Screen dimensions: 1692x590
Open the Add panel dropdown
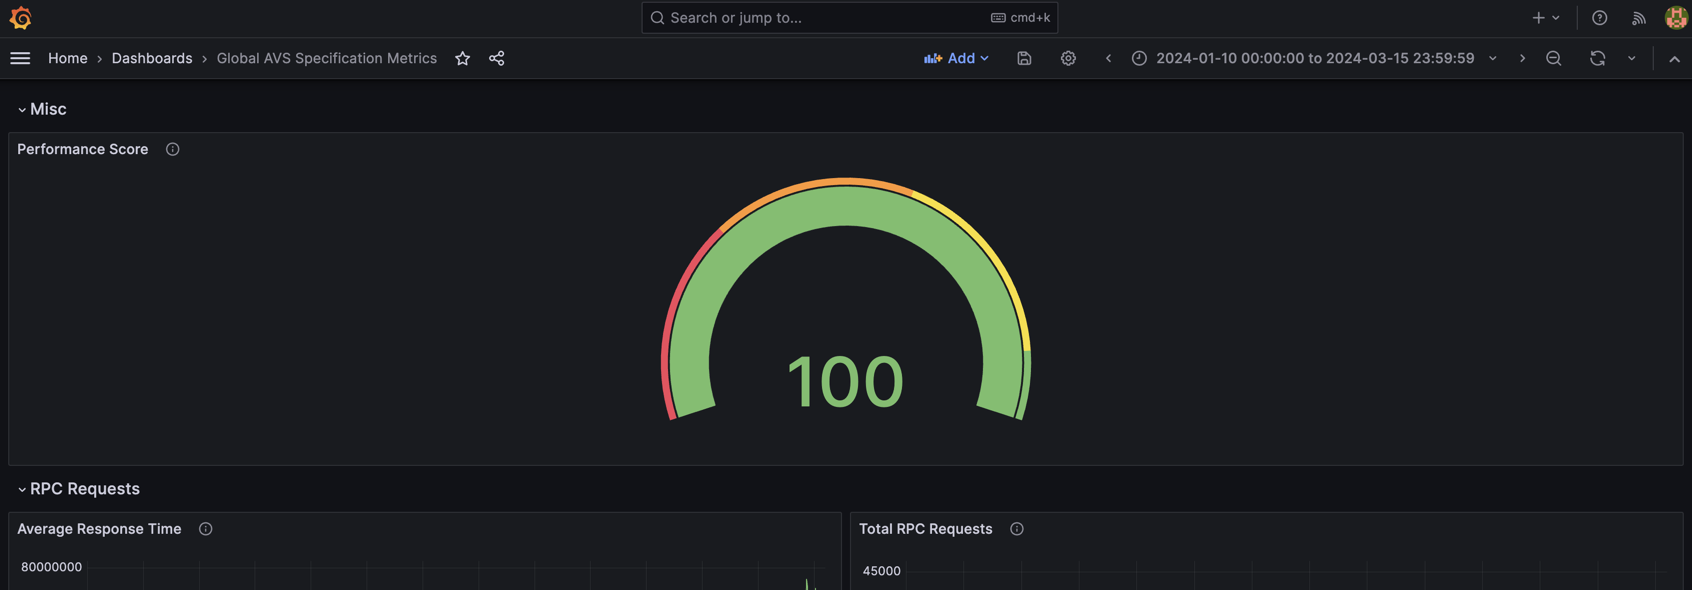pos(956,58)
